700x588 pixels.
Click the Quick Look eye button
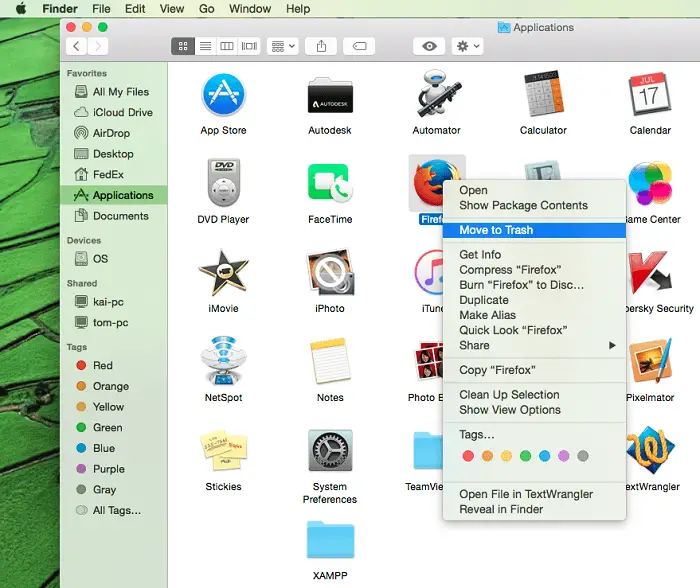coord(429,46)
